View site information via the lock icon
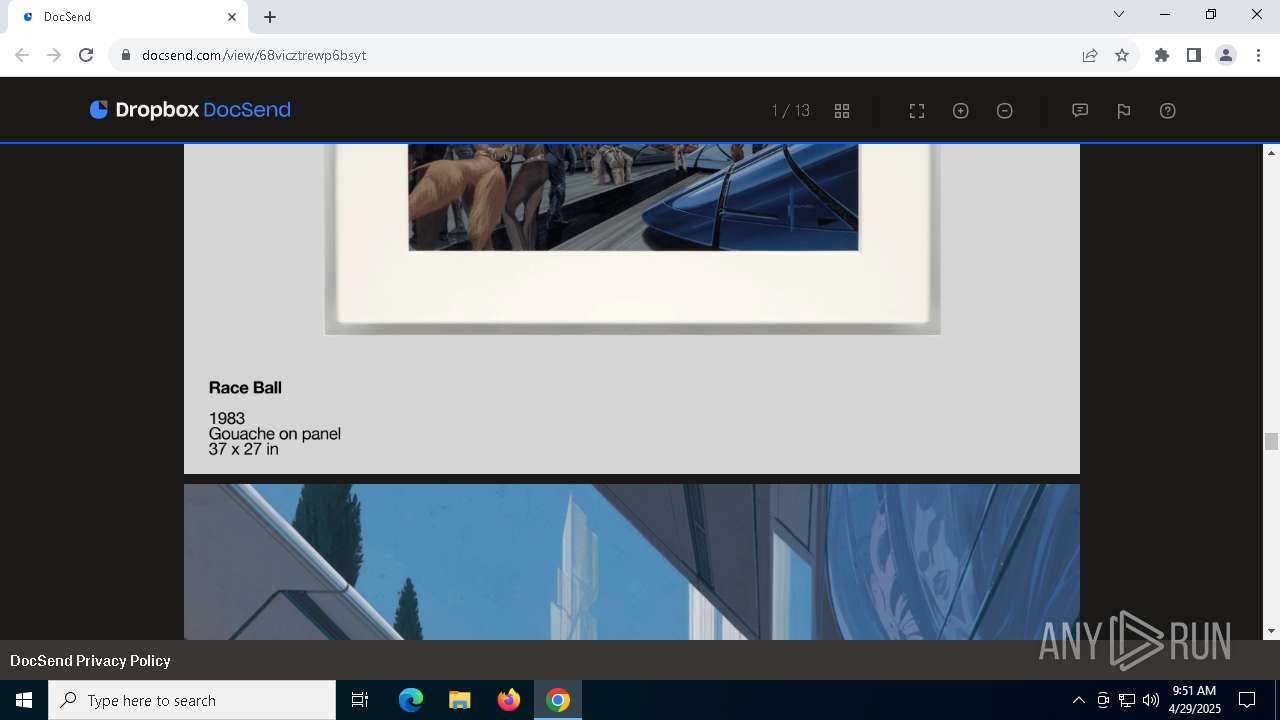The width and height of the screenshot is (1280, 720). point(126,55)
